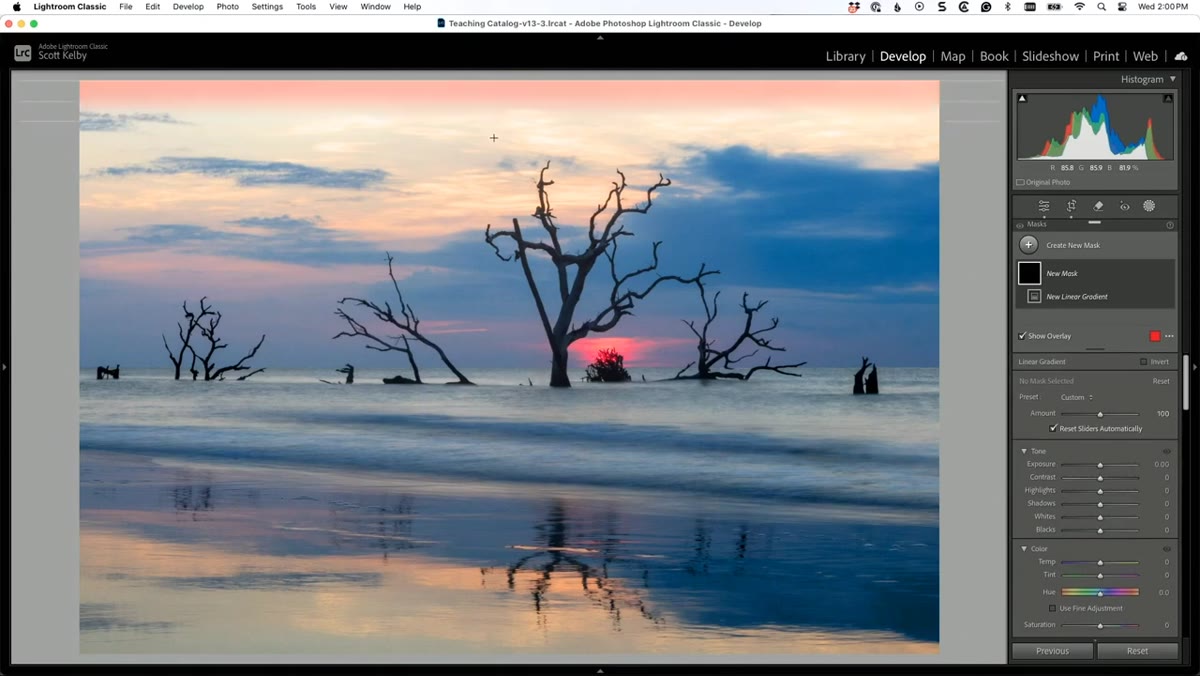
Task: Collapse the Histogram panel triangle
Action: coord(1173,79)
